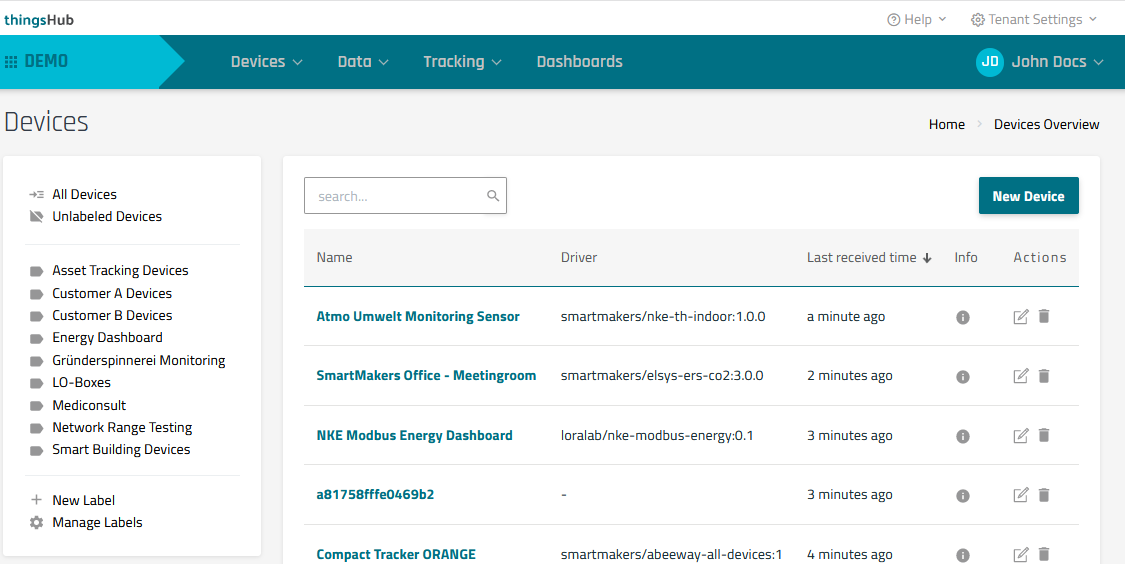This screenshot has height=564, width=1125.
Task: Expand the Tenant Settings dropdown
Action: (x=1034, y=19)
